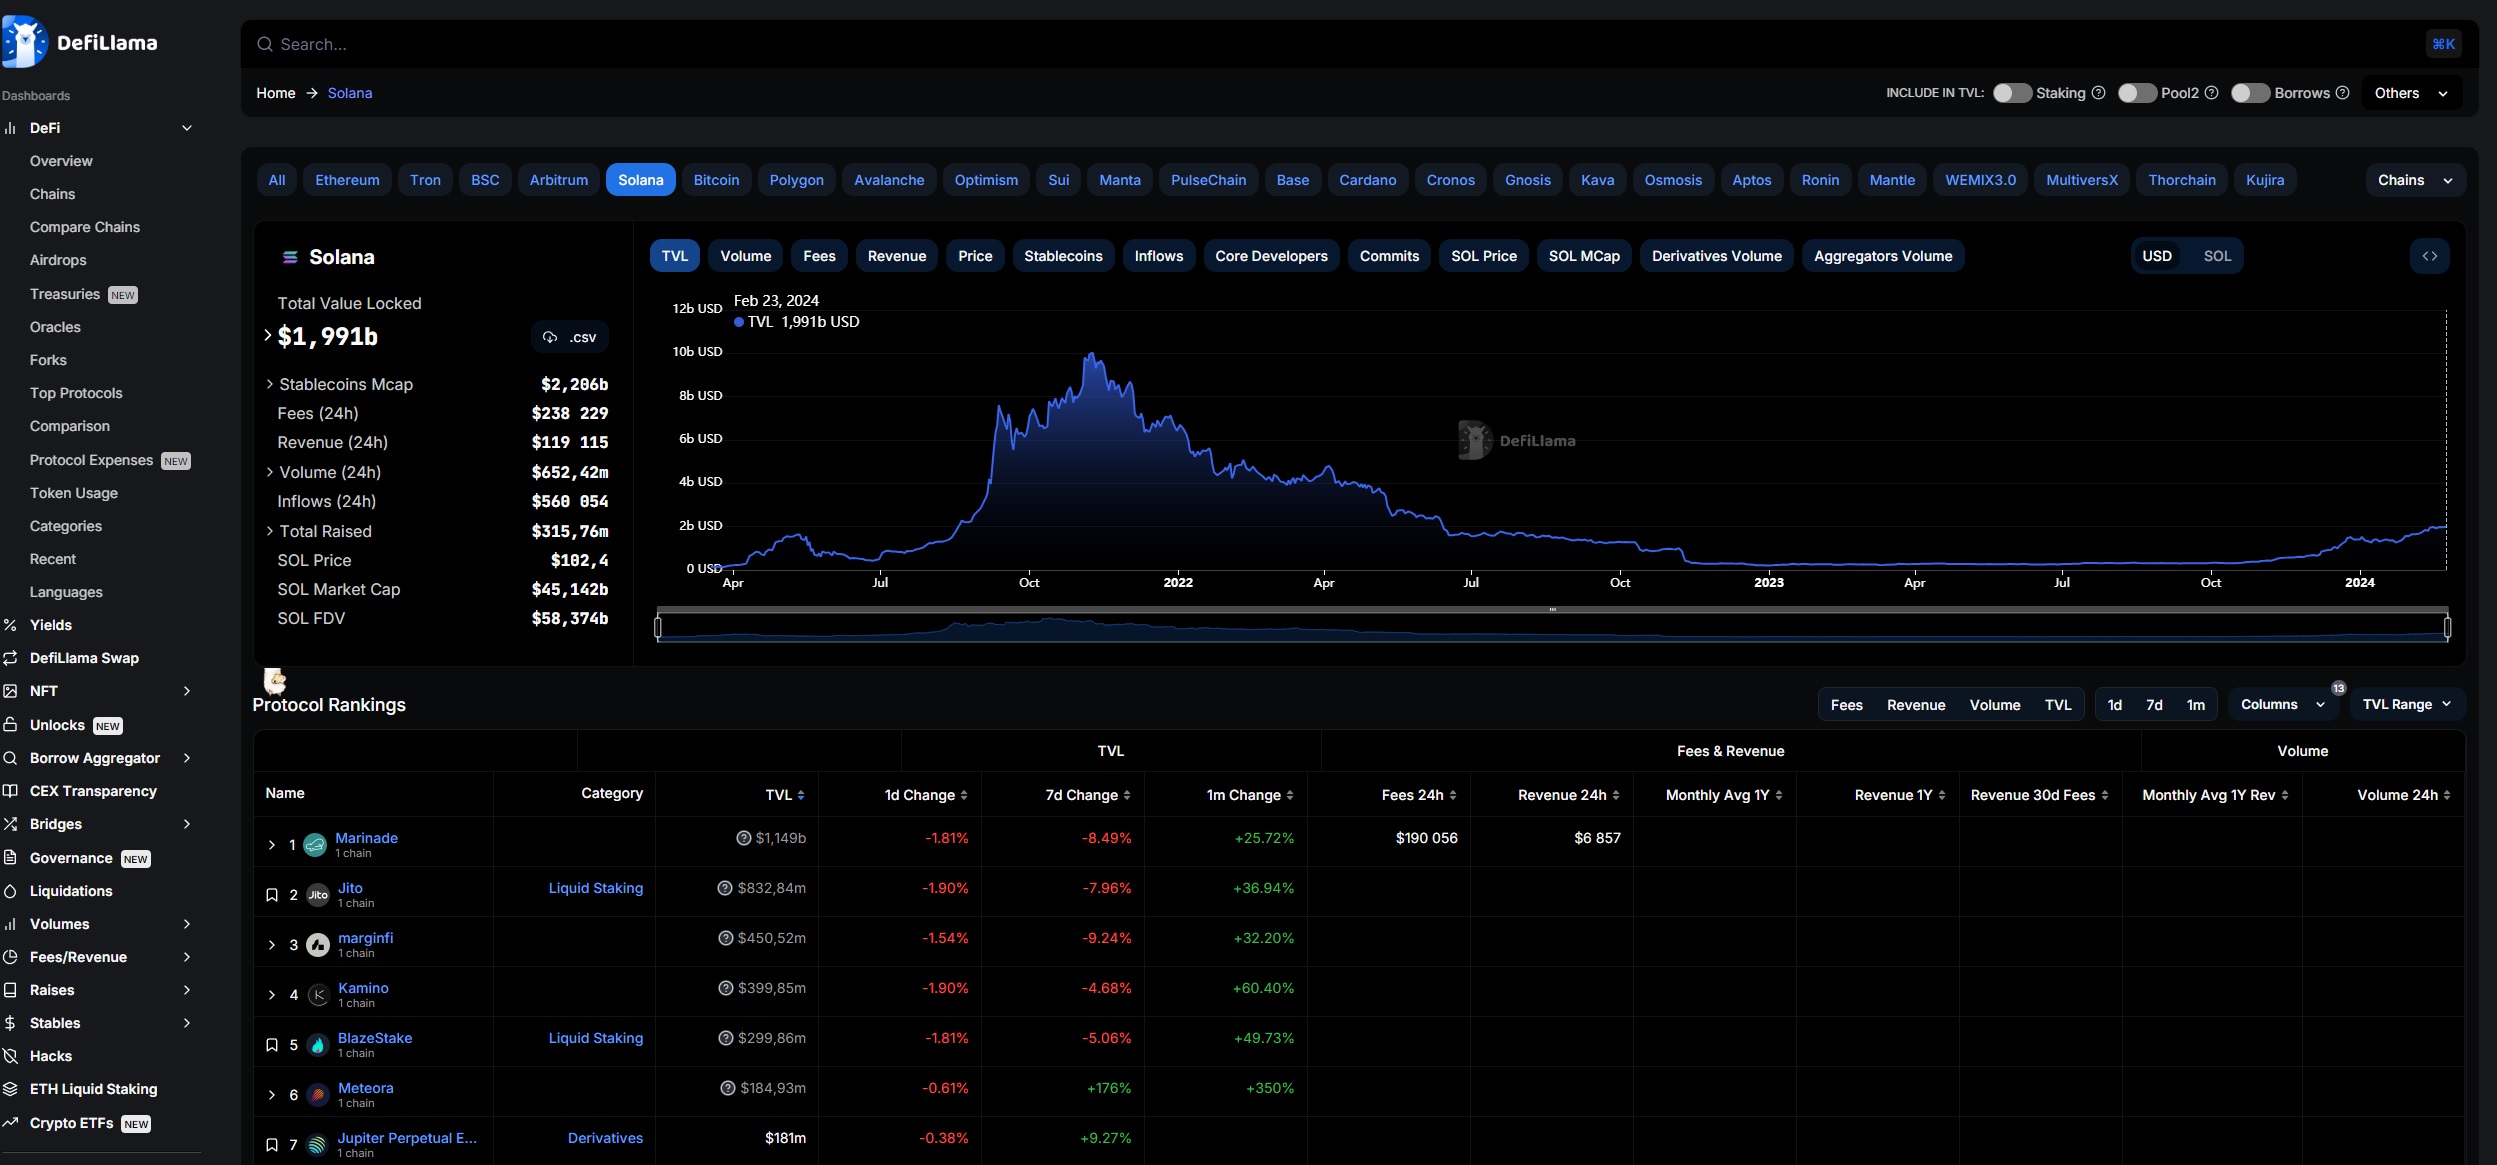Open the Chains dropdown
The height and width of the screenshot is (1165, 2497).
(x=2414, y=180)
